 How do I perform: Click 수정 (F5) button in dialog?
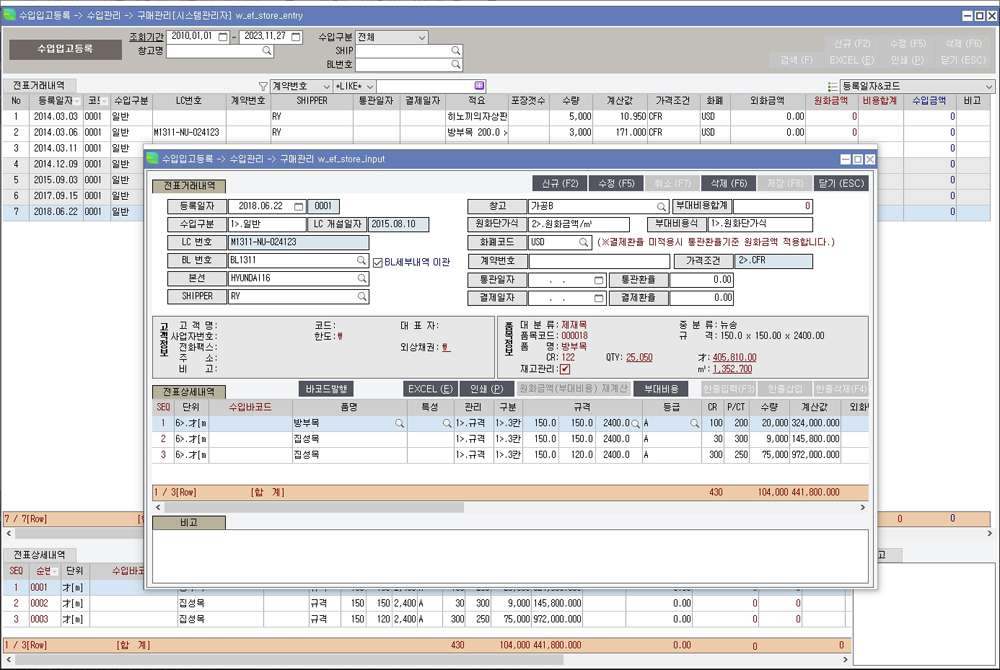616,184
